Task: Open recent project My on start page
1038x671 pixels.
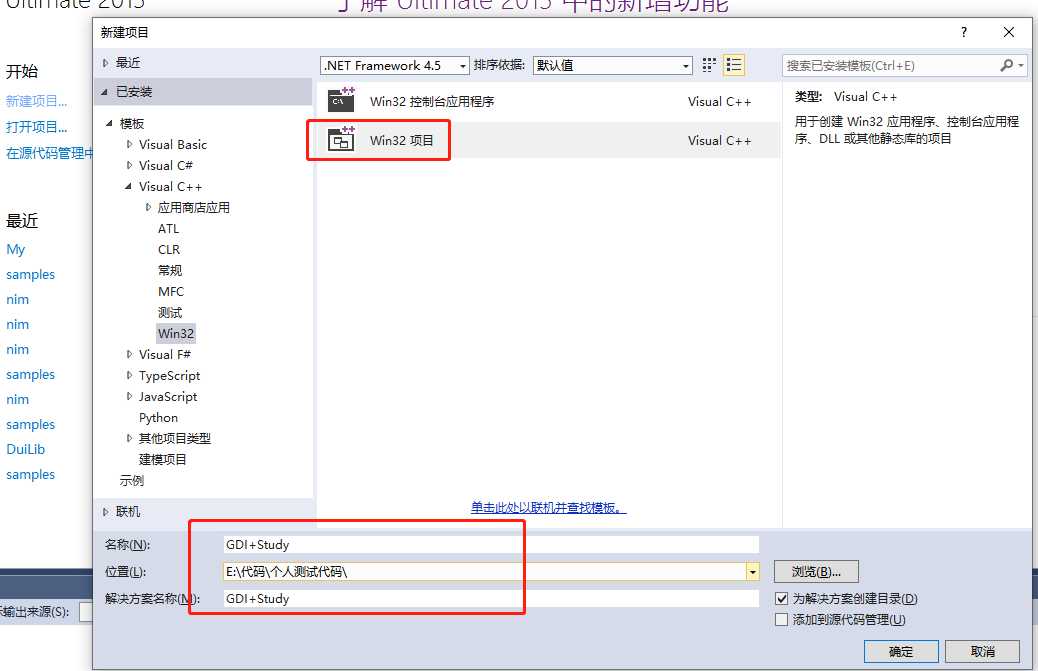Action: pos(15,249)
